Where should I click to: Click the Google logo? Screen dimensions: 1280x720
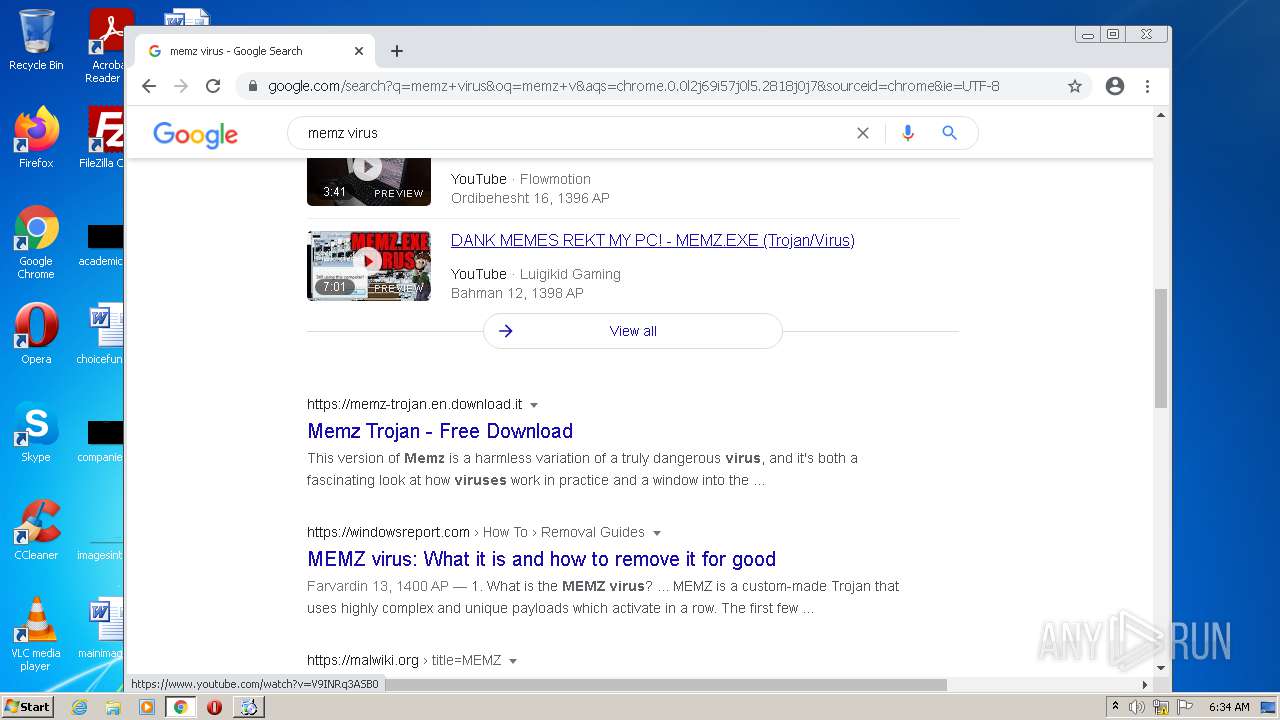click(195, 134)
